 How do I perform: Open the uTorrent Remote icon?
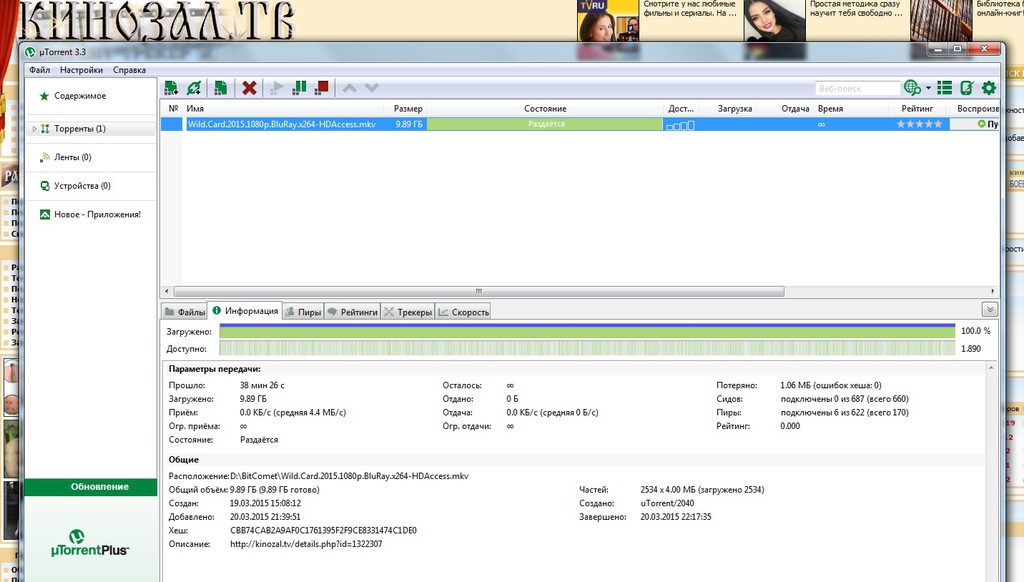pyautogui.click(x=967, y=88)
